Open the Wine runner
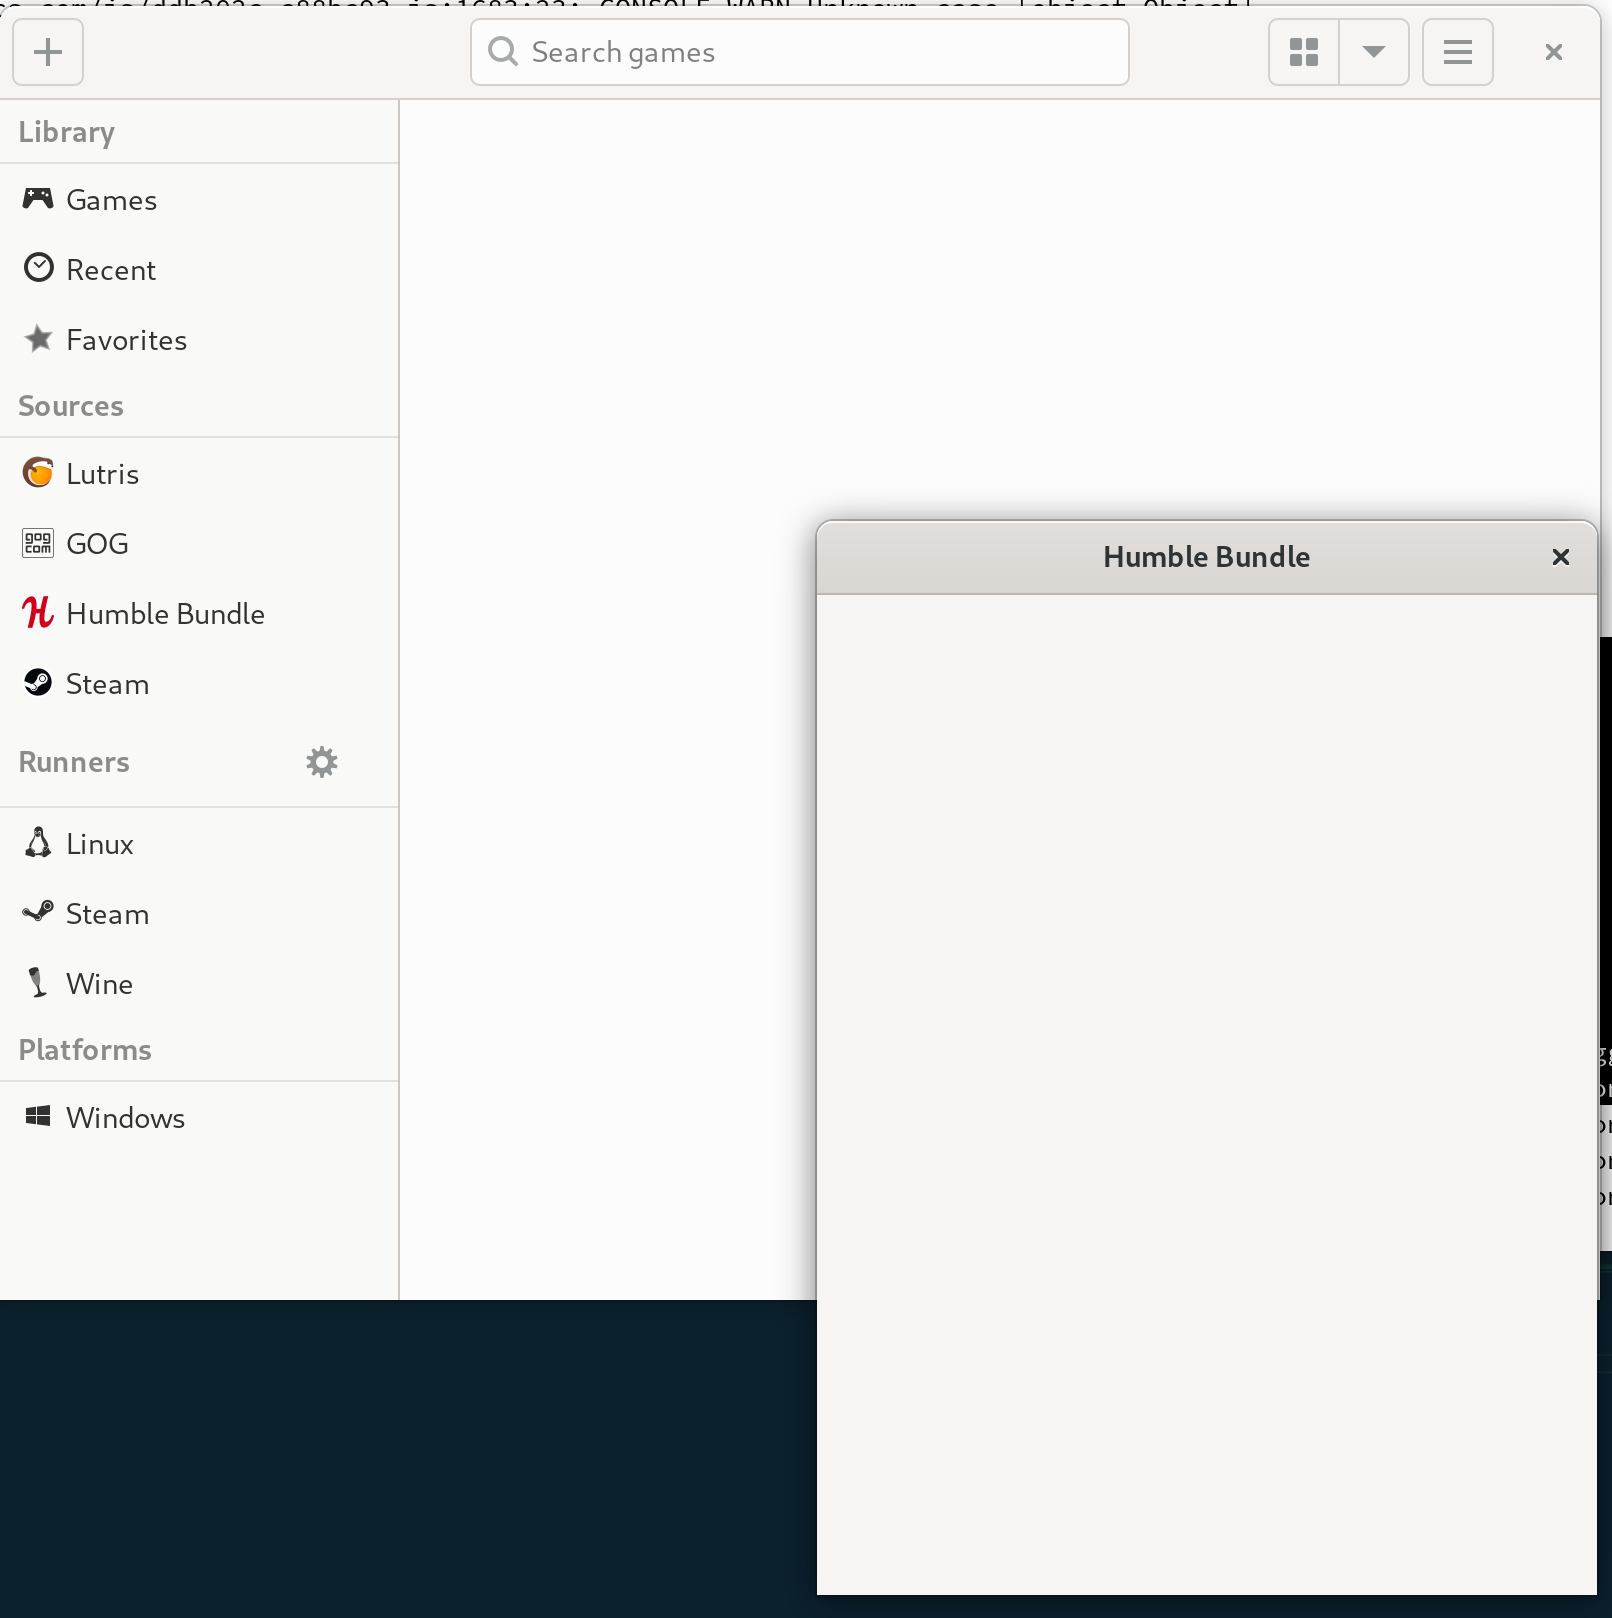 point(98,983)
